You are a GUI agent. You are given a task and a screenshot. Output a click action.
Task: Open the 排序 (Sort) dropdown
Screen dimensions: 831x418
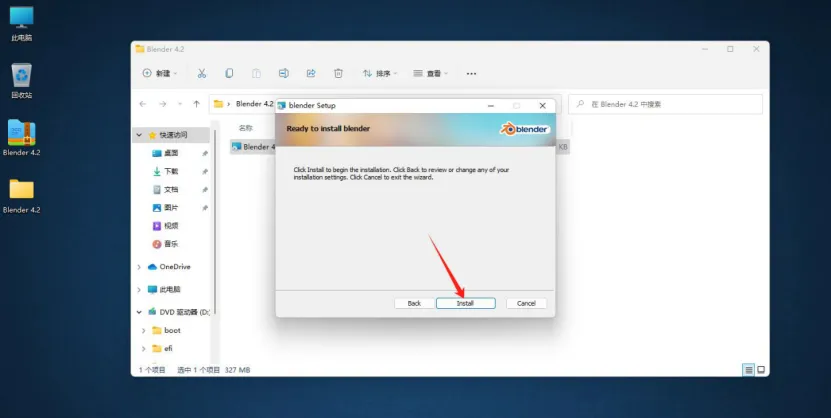pyautogui.click(x=379, y=73)
